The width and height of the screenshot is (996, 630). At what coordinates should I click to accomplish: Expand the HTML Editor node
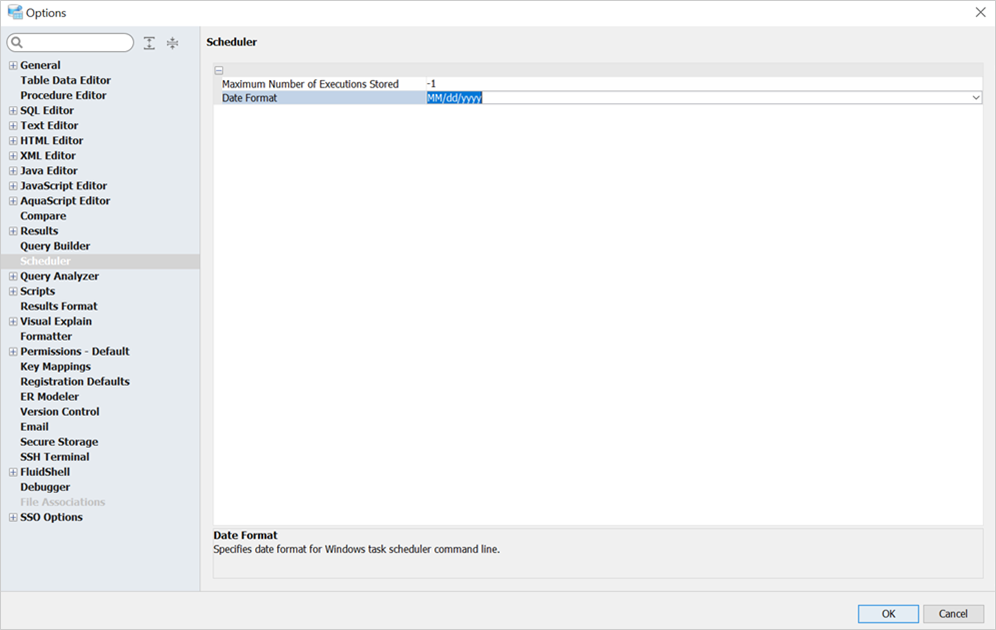point(13,141)
